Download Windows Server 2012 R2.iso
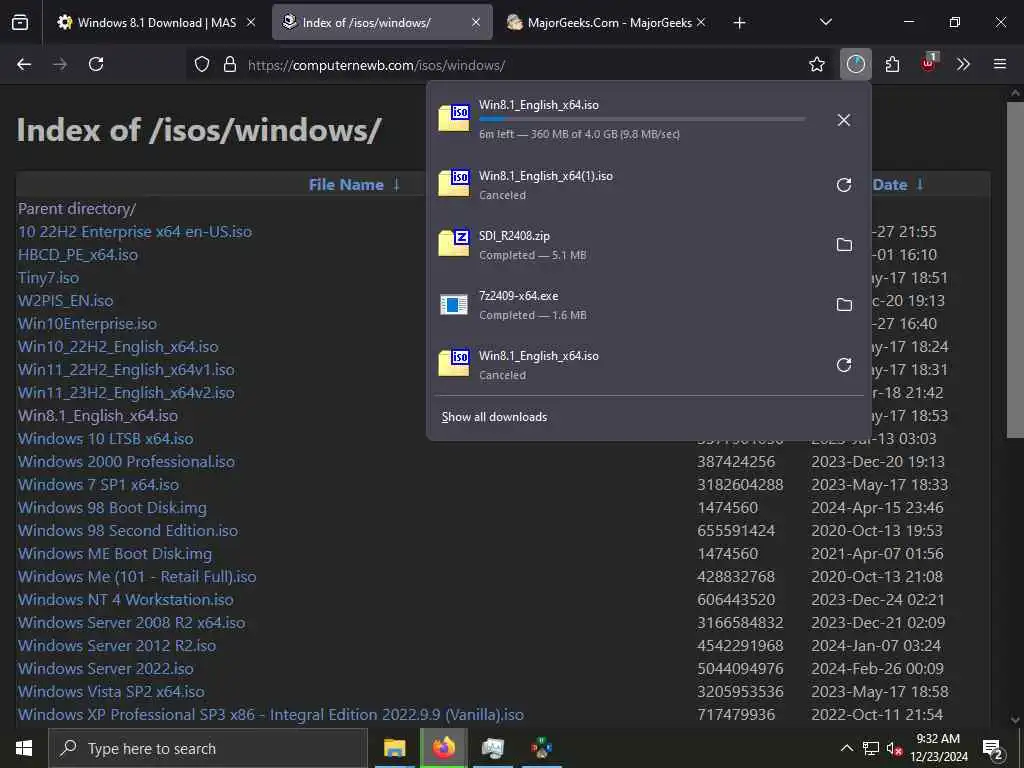 pos(117,645)
